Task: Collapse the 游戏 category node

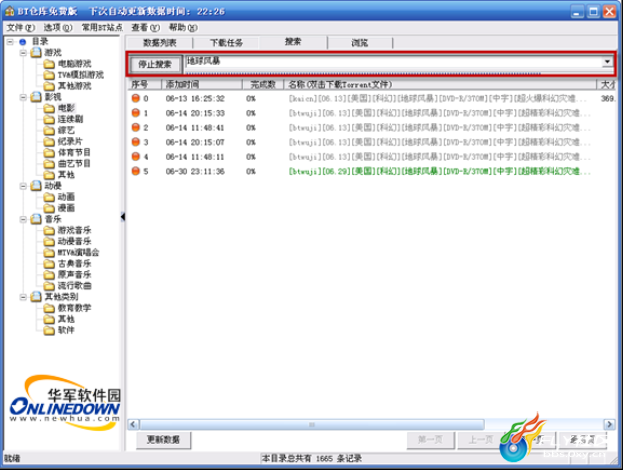Action: 23,52
